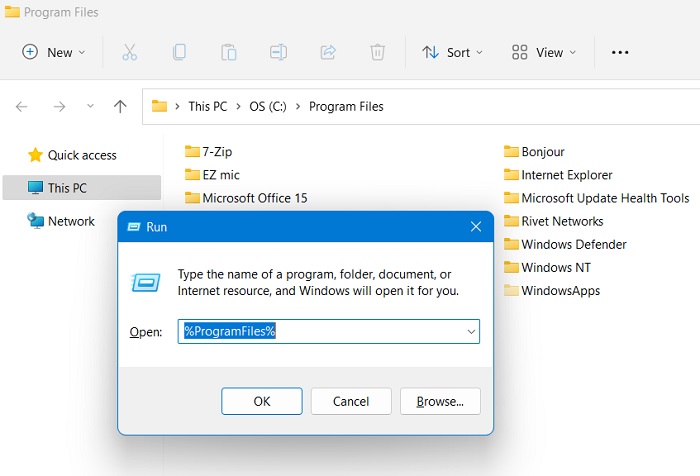The height and width of the screenshot is (476, 700).
Task: Click the WindowsApps folder icon
Action: (x=511, y=291)
